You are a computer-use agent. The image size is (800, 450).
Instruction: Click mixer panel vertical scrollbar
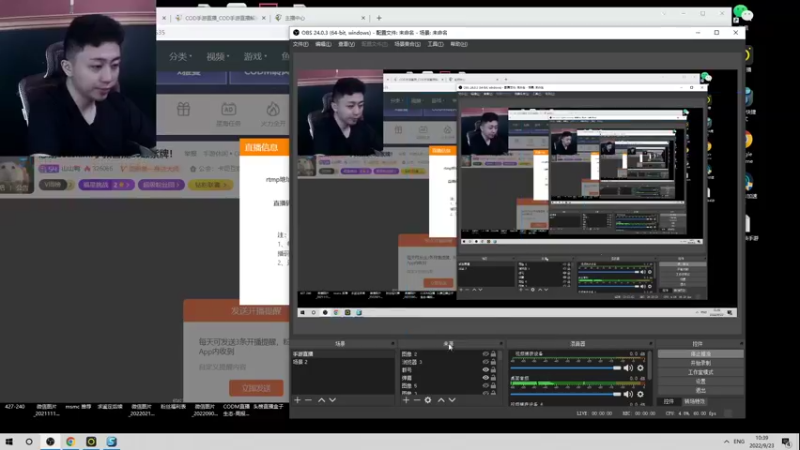tap(649, 366)
